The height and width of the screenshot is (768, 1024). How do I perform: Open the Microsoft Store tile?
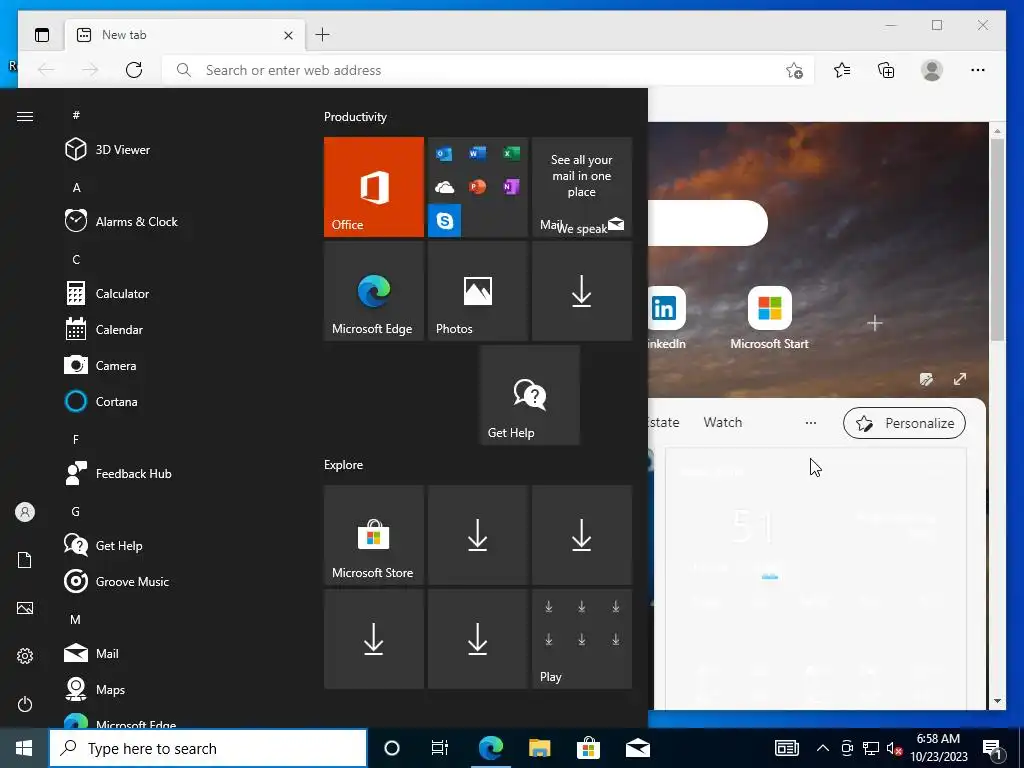(x=374, y=535)
